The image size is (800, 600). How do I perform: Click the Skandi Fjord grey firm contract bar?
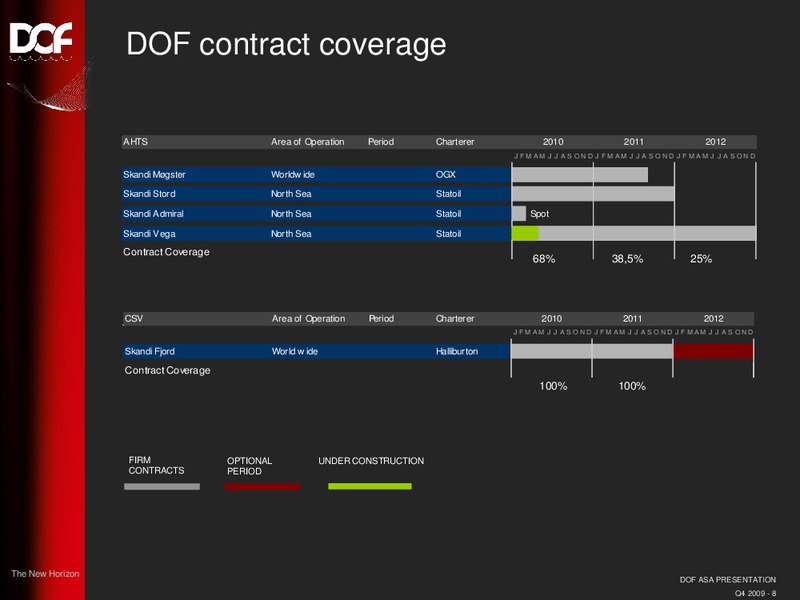592,351
